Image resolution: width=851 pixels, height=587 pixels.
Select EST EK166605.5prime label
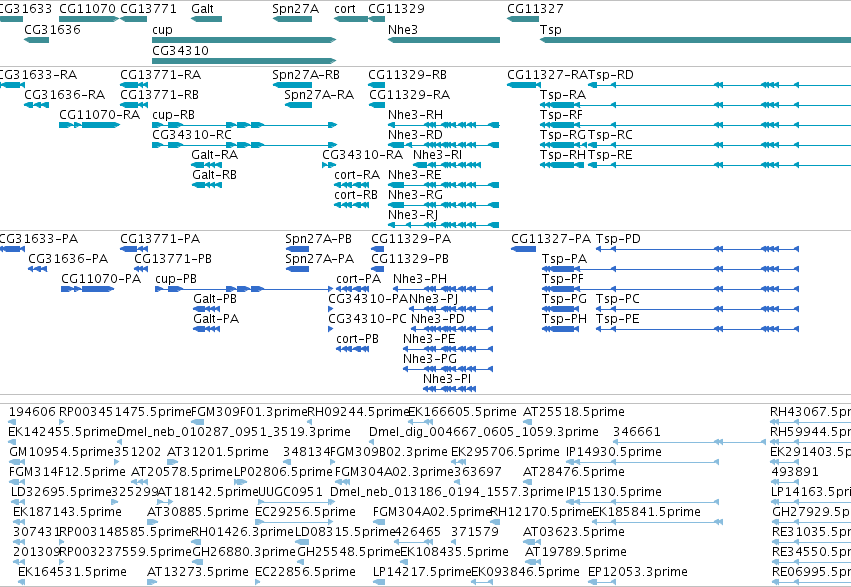(x=462, y=412)
